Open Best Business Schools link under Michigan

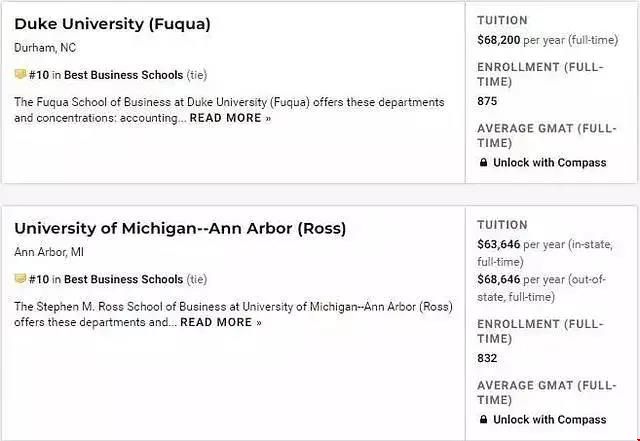point(123,279)
